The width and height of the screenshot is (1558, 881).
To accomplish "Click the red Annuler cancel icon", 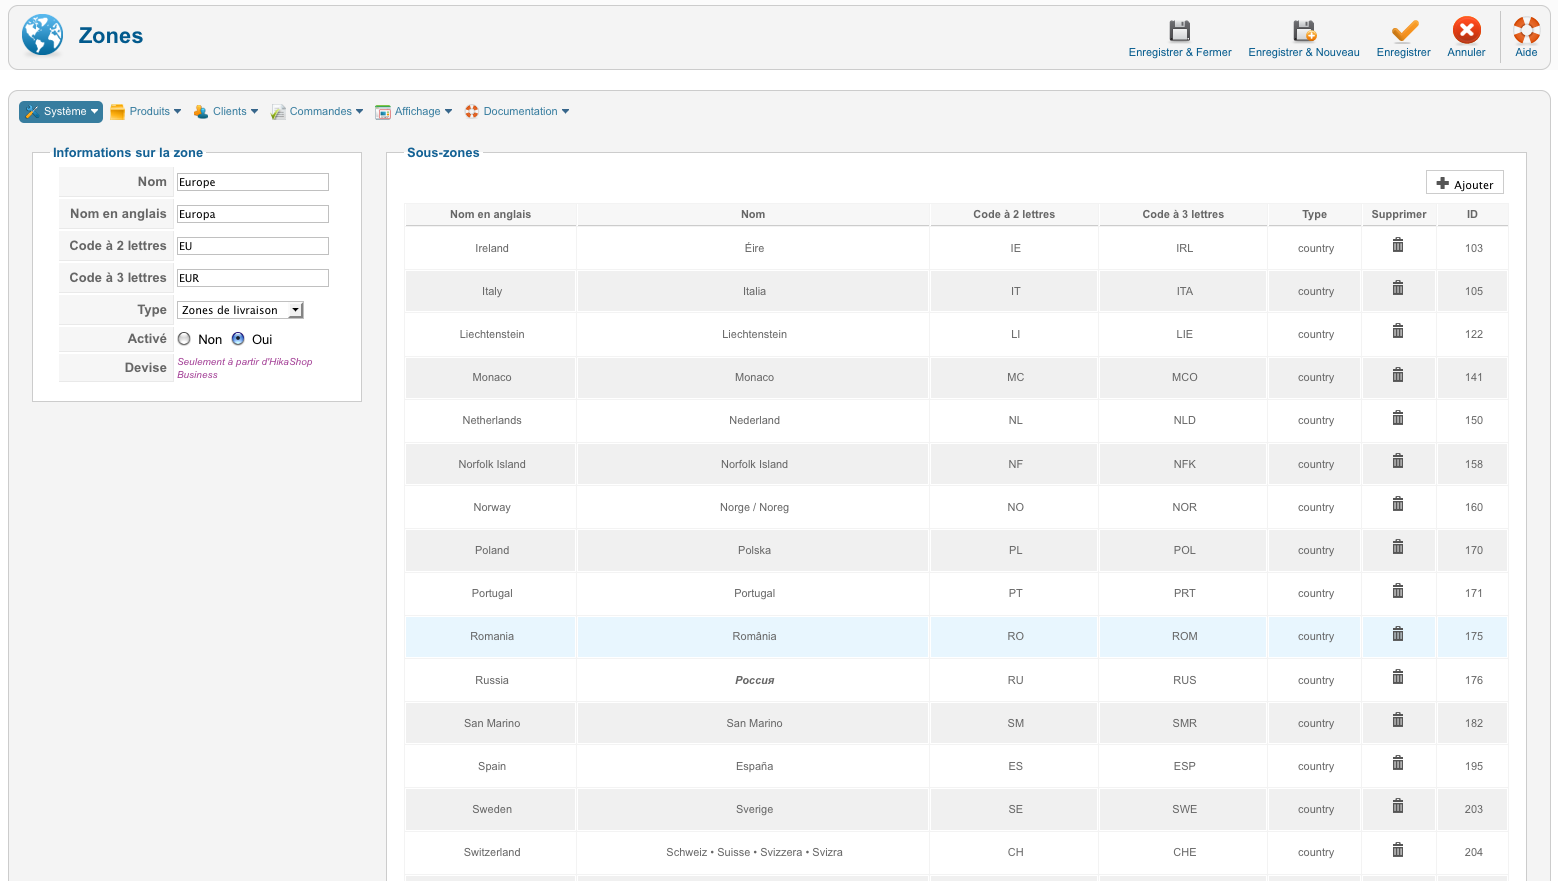I will point(1466,31).
